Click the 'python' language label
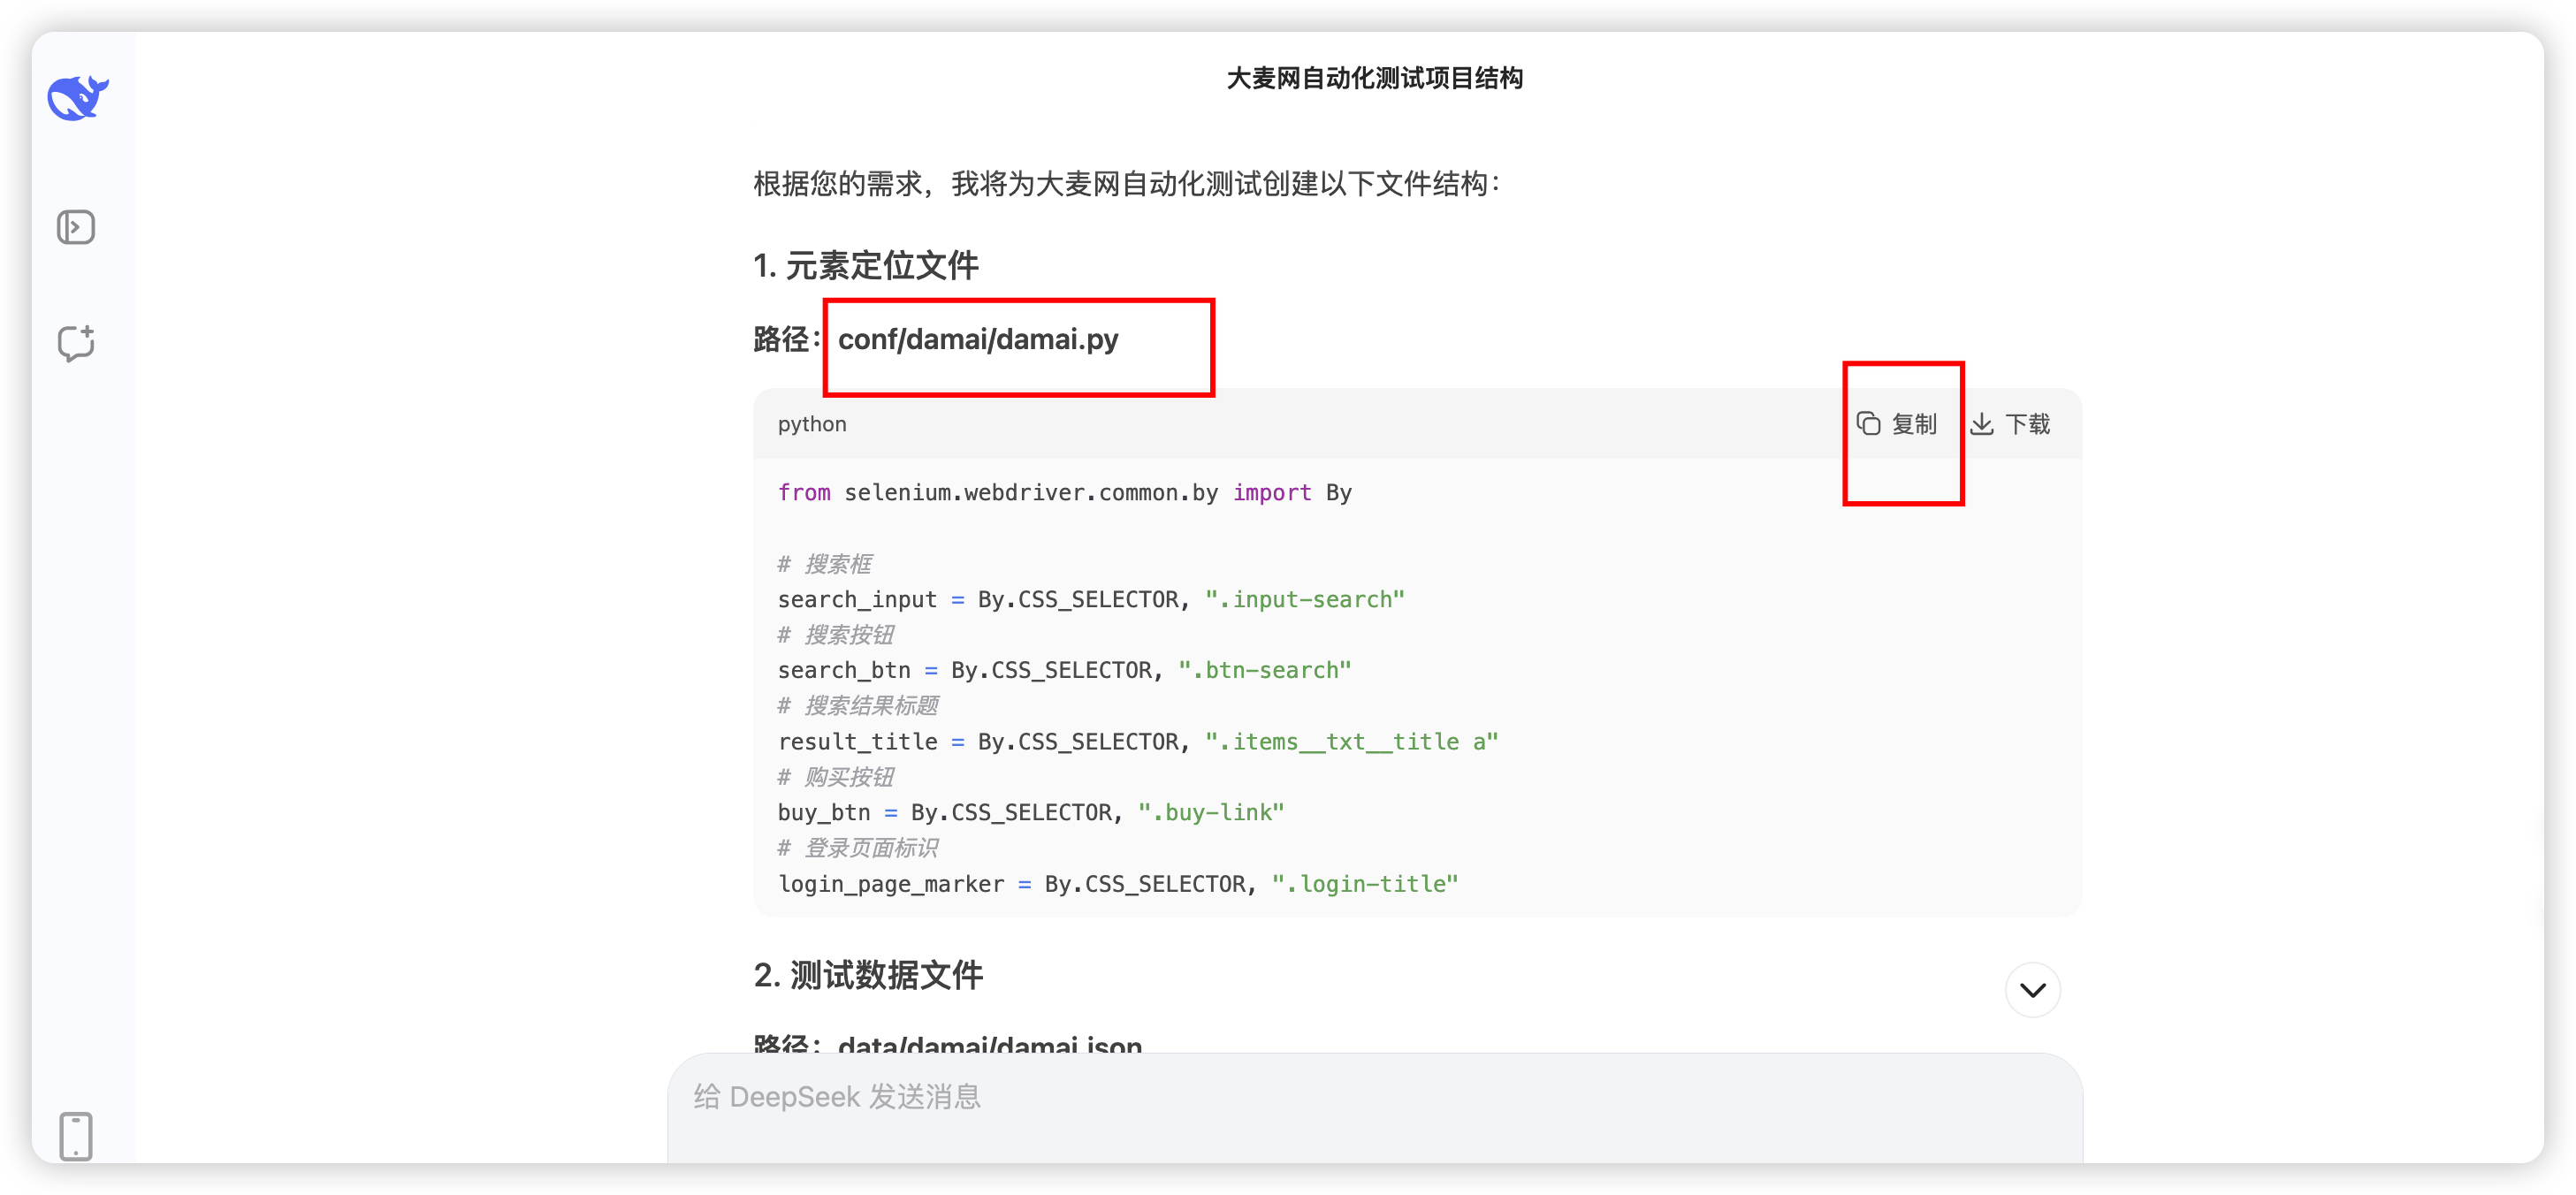Viewport: 2576px width, 1195px height. click(x=812, y=424)
